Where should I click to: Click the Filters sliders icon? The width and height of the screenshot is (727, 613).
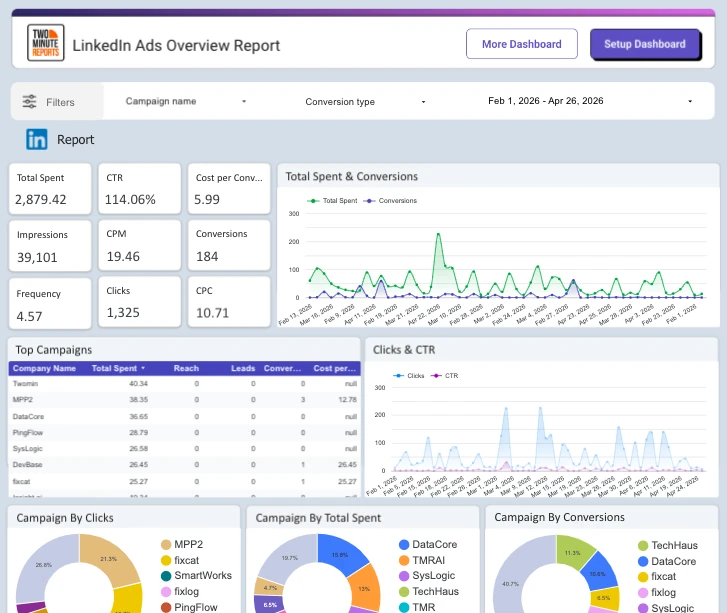(x=29, y=102)
